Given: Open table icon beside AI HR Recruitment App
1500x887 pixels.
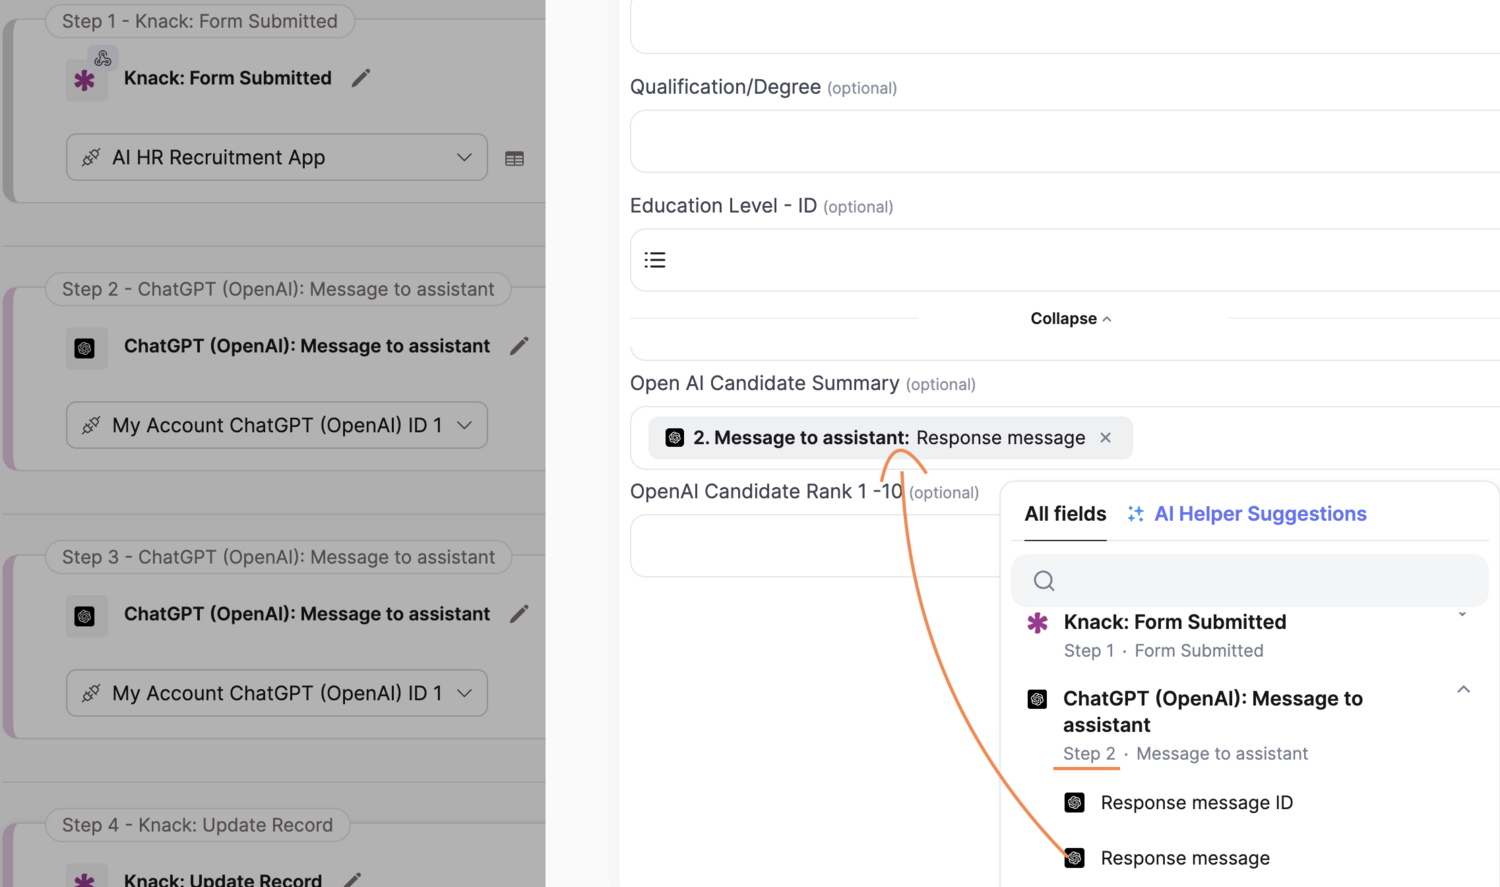Looking at the screenshot, I should pyautogui.click(x=514, y=158).
